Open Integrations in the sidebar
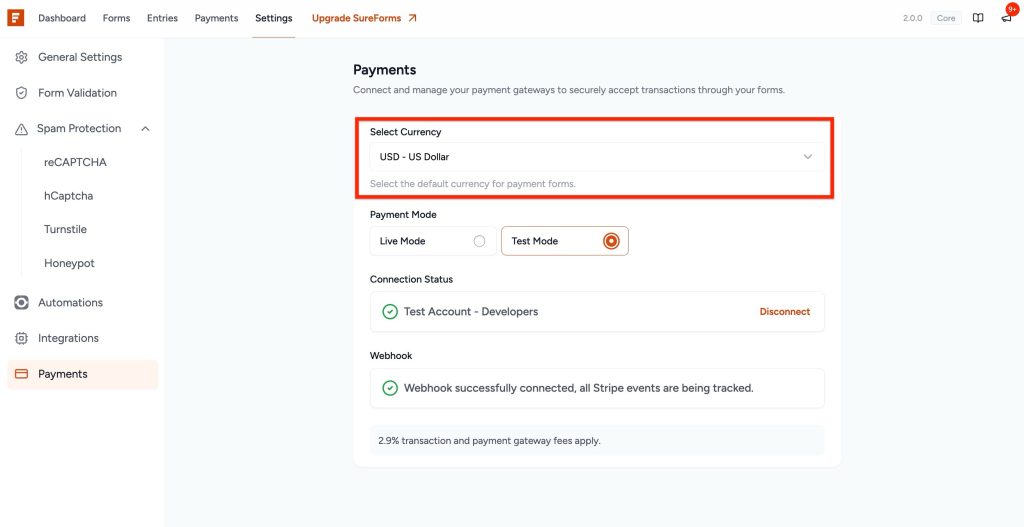 (x=68, y=338)
